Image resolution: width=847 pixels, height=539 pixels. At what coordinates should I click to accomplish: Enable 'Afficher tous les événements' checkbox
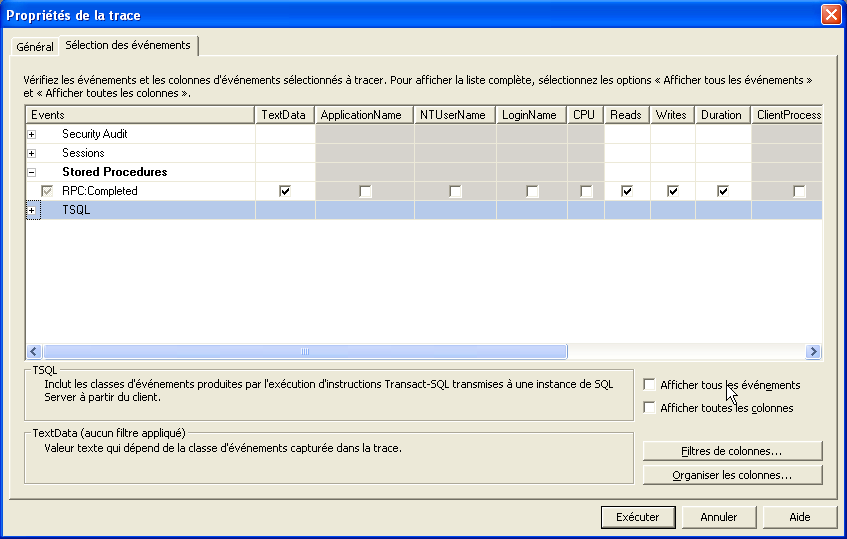(650, 385)
